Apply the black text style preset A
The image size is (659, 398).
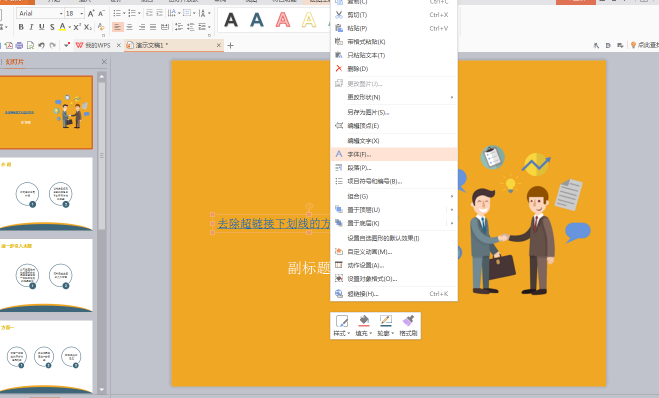pos(231,20)
